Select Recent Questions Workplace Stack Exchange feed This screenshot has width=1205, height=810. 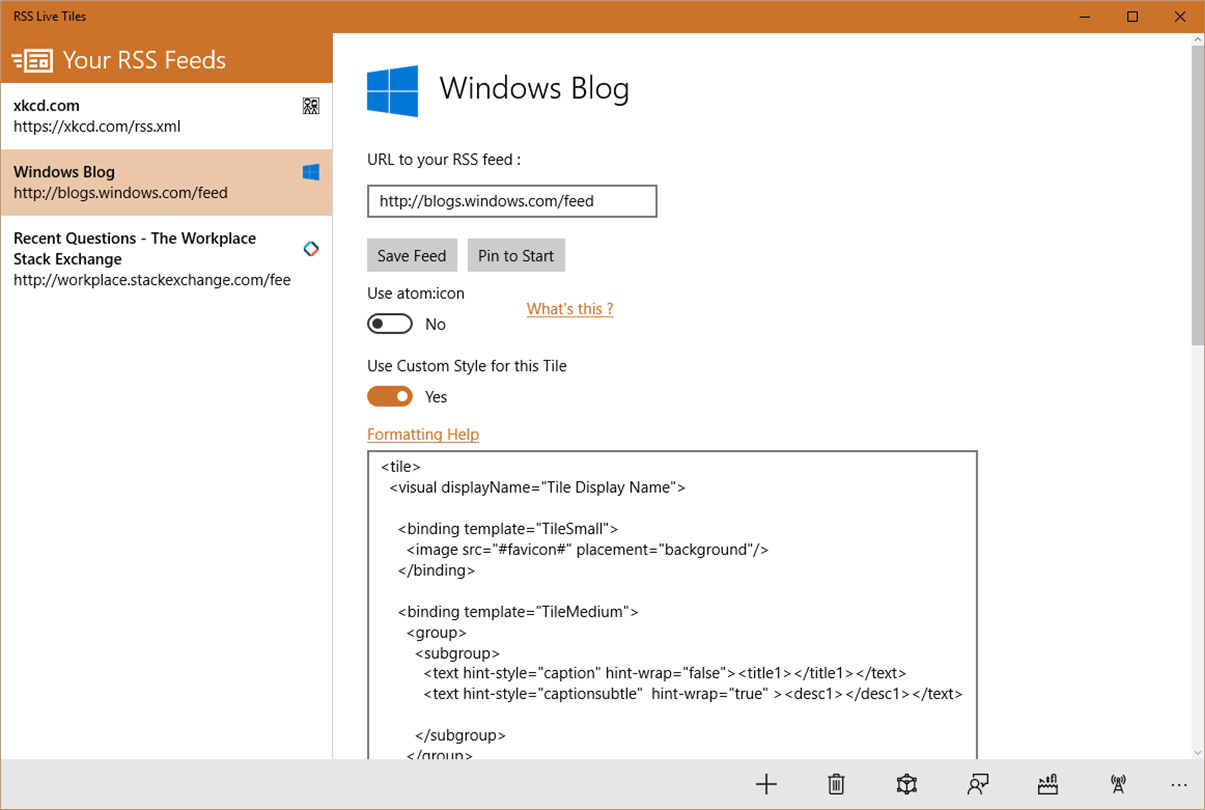click(166, 259)
